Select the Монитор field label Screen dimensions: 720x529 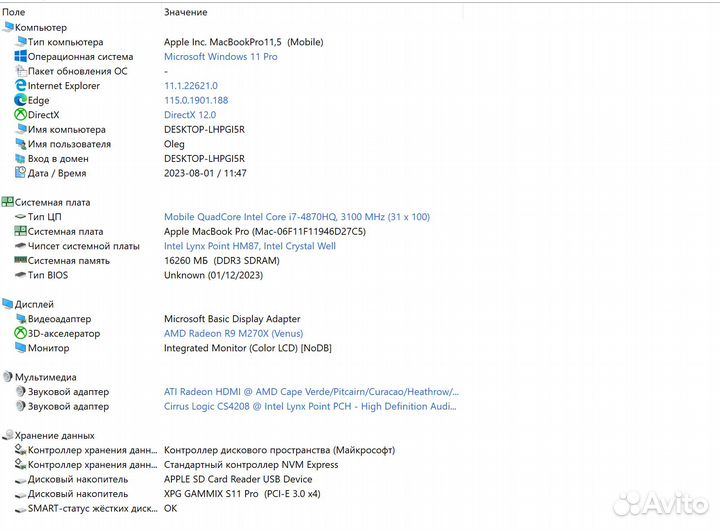click(x=48, y=348)
